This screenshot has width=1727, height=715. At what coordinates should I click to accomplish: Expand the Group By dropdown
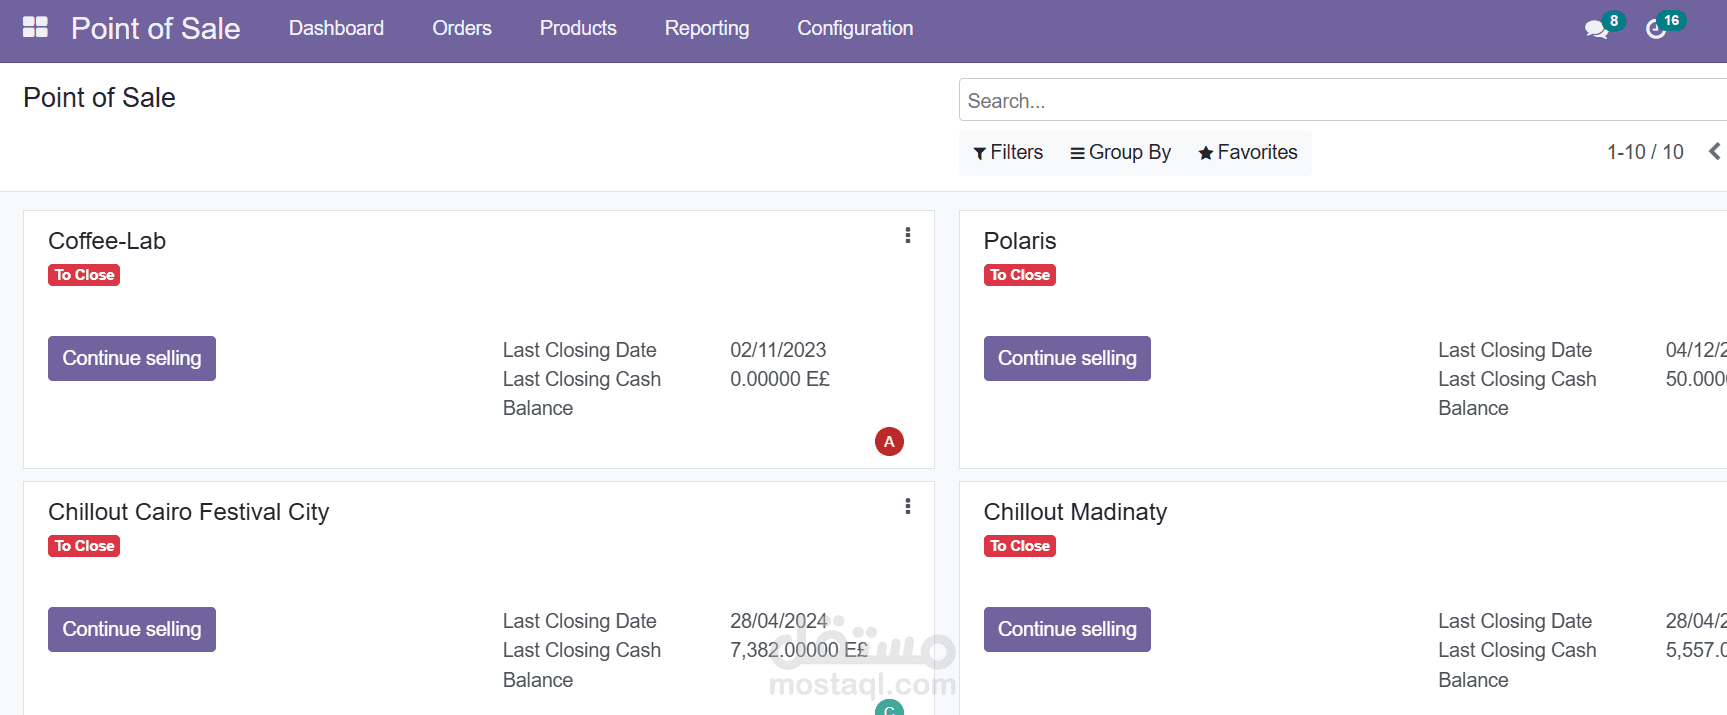[1120, 152]
